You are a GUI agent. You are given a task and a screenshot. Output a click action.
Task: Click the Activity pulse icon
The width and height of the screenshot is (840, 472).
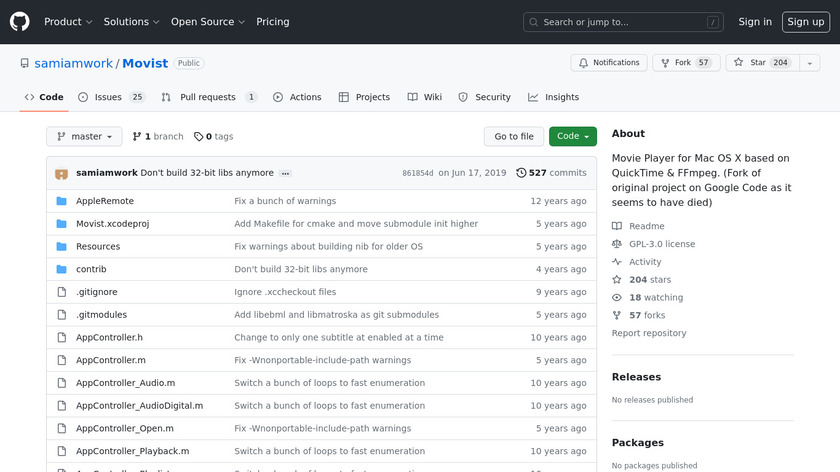(x=617, y=262)
